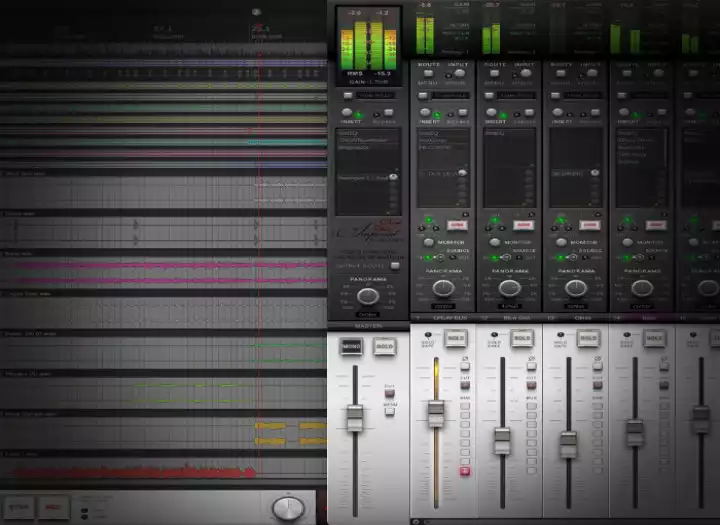Click the channel 13 fader cap

[568, 445]
